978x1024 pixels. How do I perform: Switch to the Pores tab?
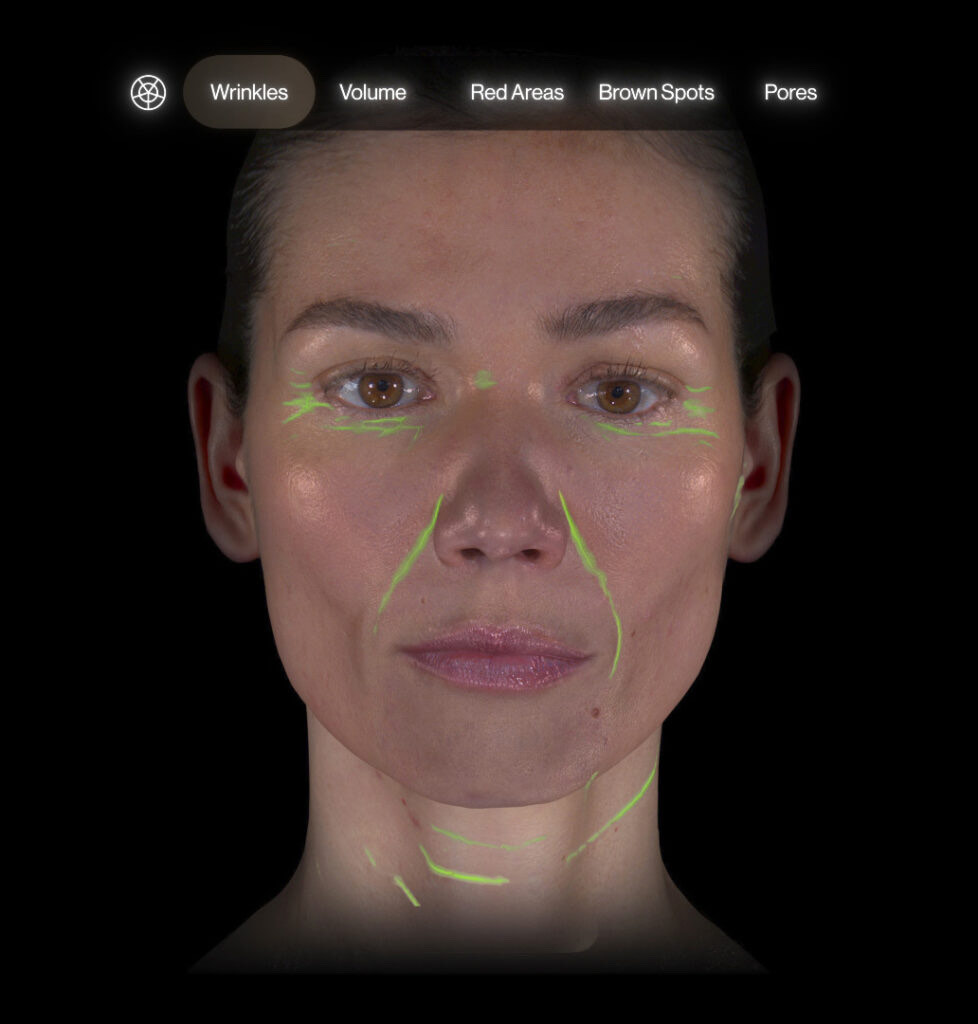click(x=790, y=93)
